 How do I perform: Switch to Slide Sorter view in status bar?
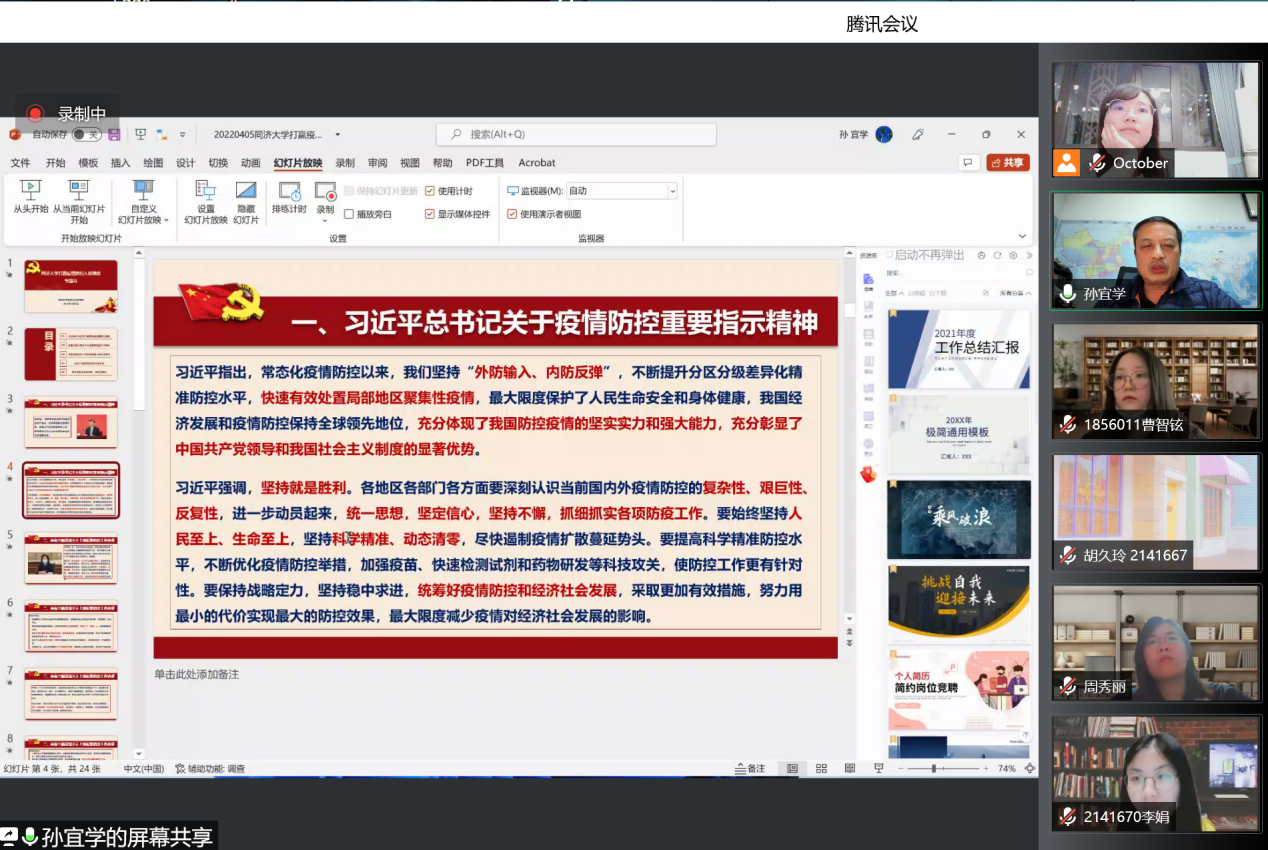(821, 769)
